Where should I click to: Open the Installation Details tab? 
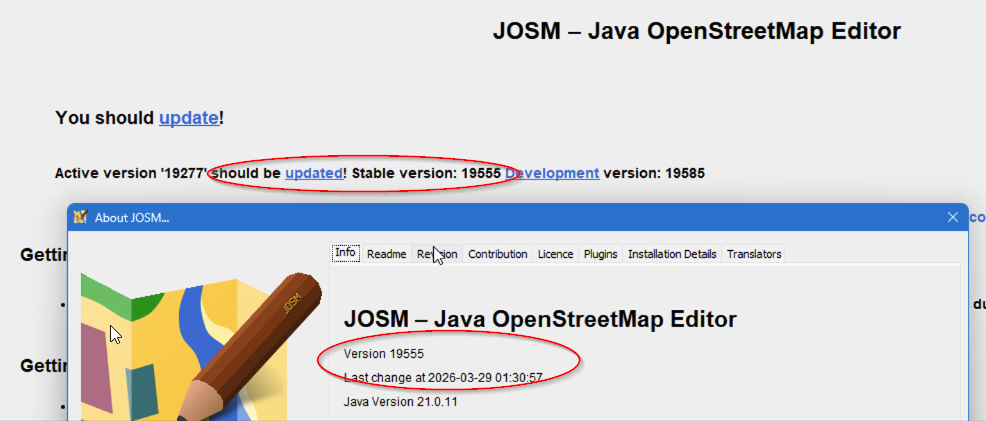tap(672, 254)
